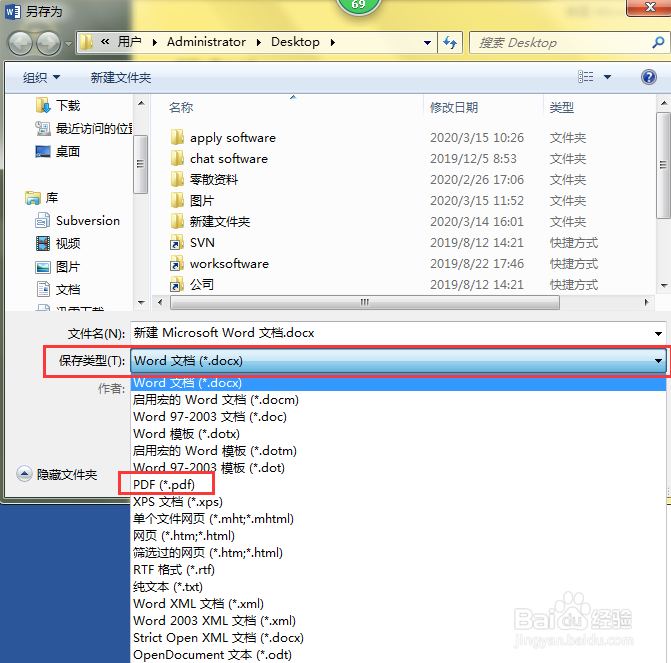Click the refresh icon beside address bar
Image resolution: width=671 pixels, height=663 pixels.
450,42
